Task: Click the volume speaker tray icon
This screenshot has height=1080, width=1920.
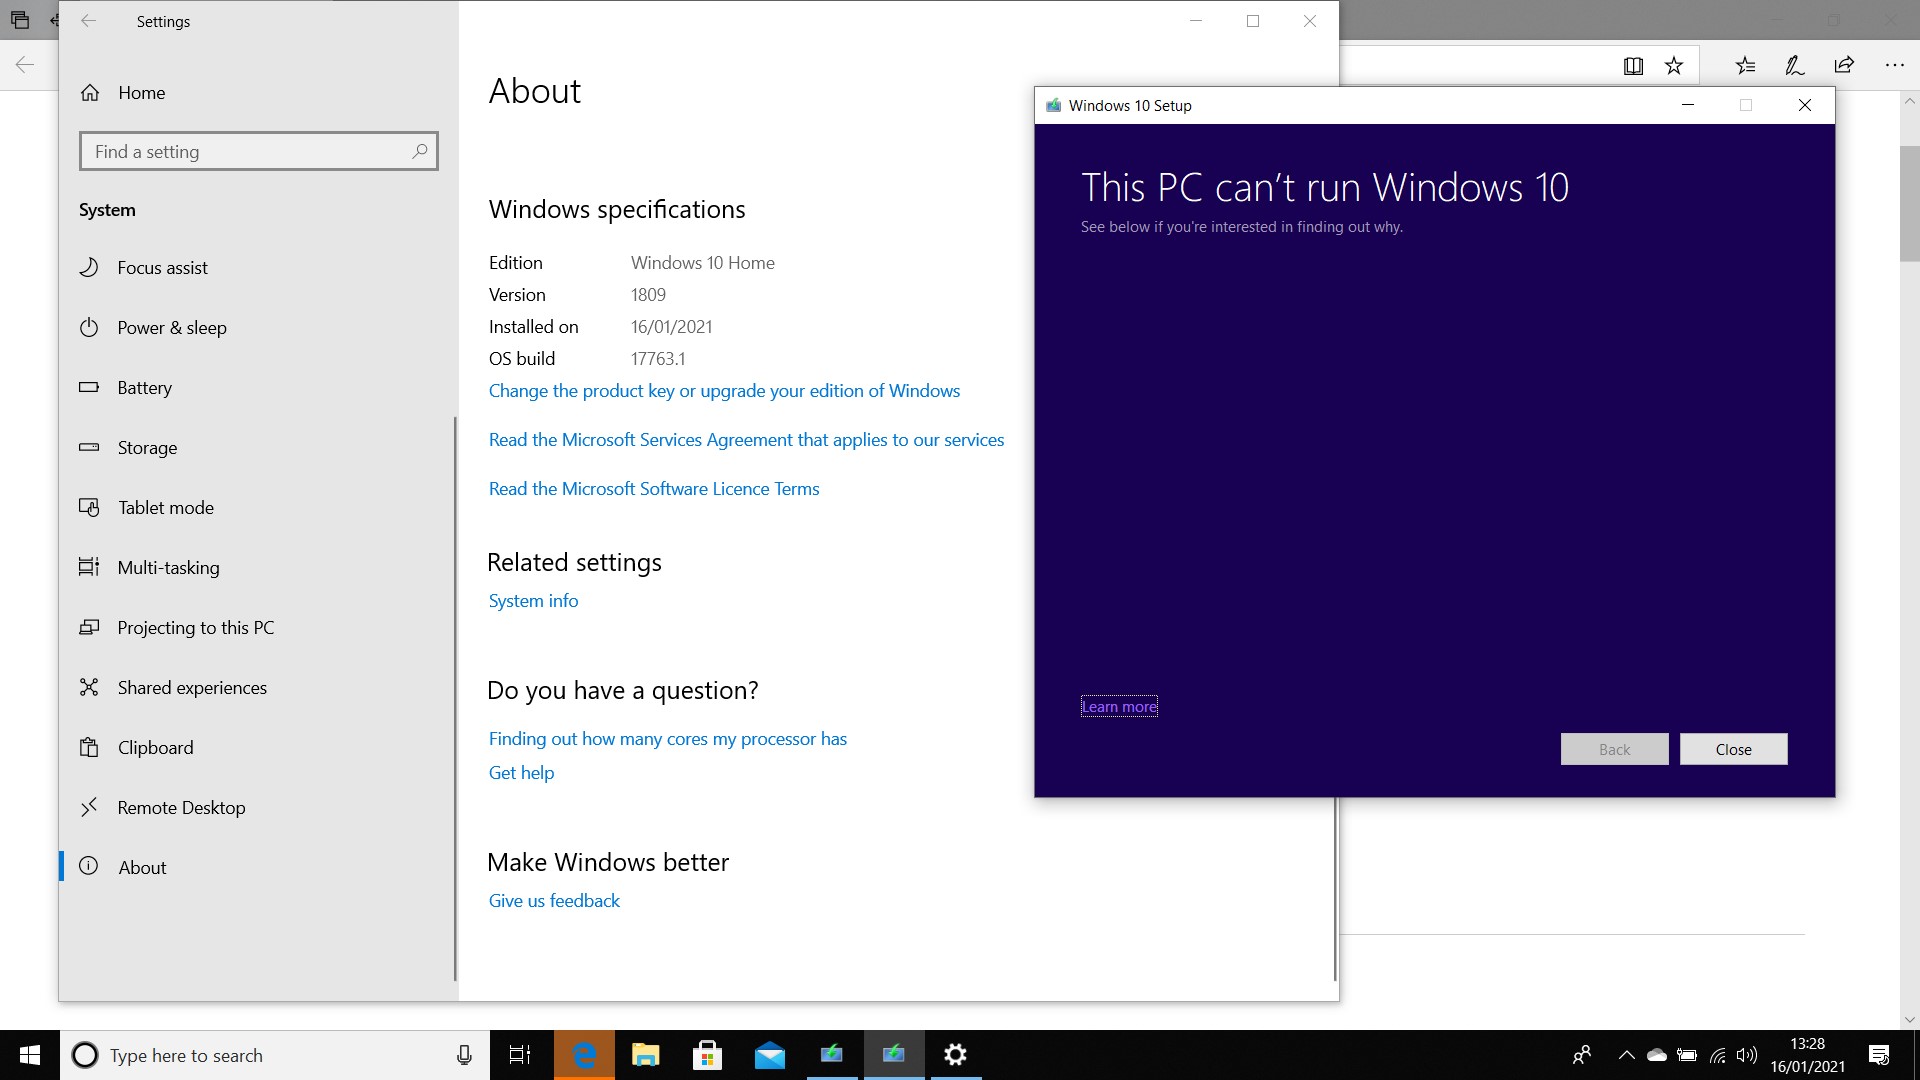Action: pyautogui.click(x=1747, y=1055)
